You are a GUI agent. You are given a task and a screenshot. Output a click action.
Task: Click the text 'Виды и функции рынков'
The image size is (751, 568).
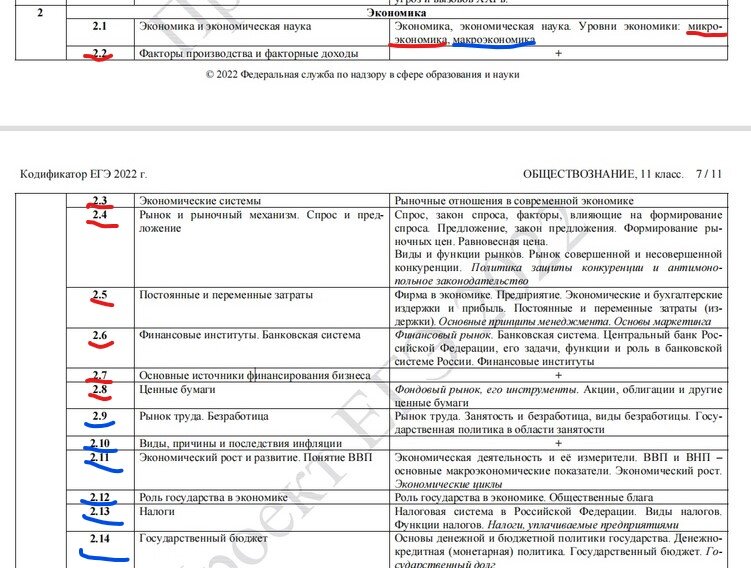pyautogui.click(x=458, y=254)
